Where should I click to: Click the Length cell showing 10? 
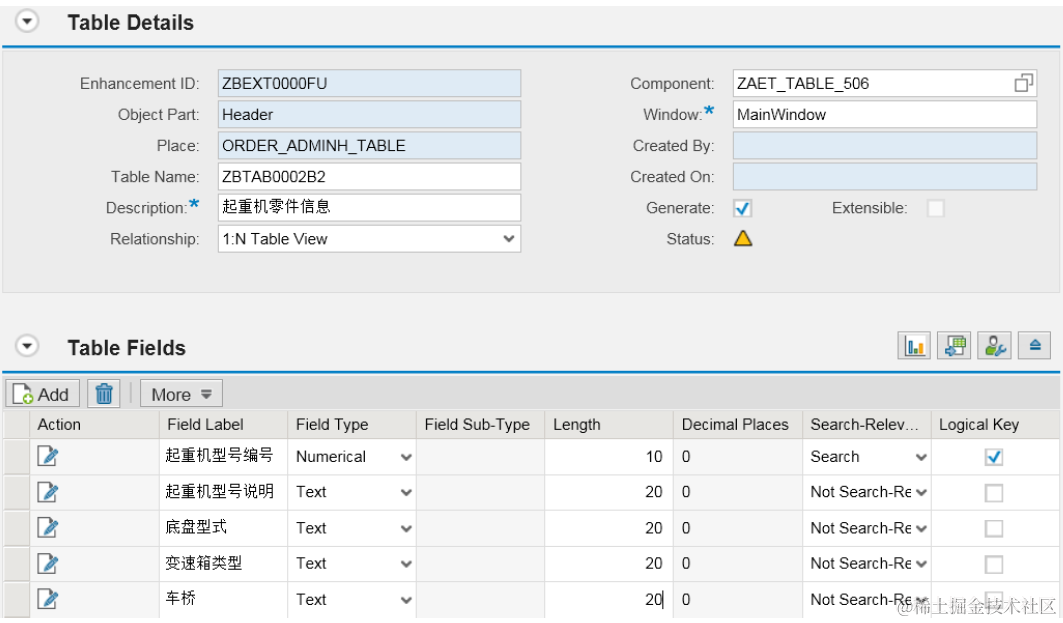(x=609, y=457)
